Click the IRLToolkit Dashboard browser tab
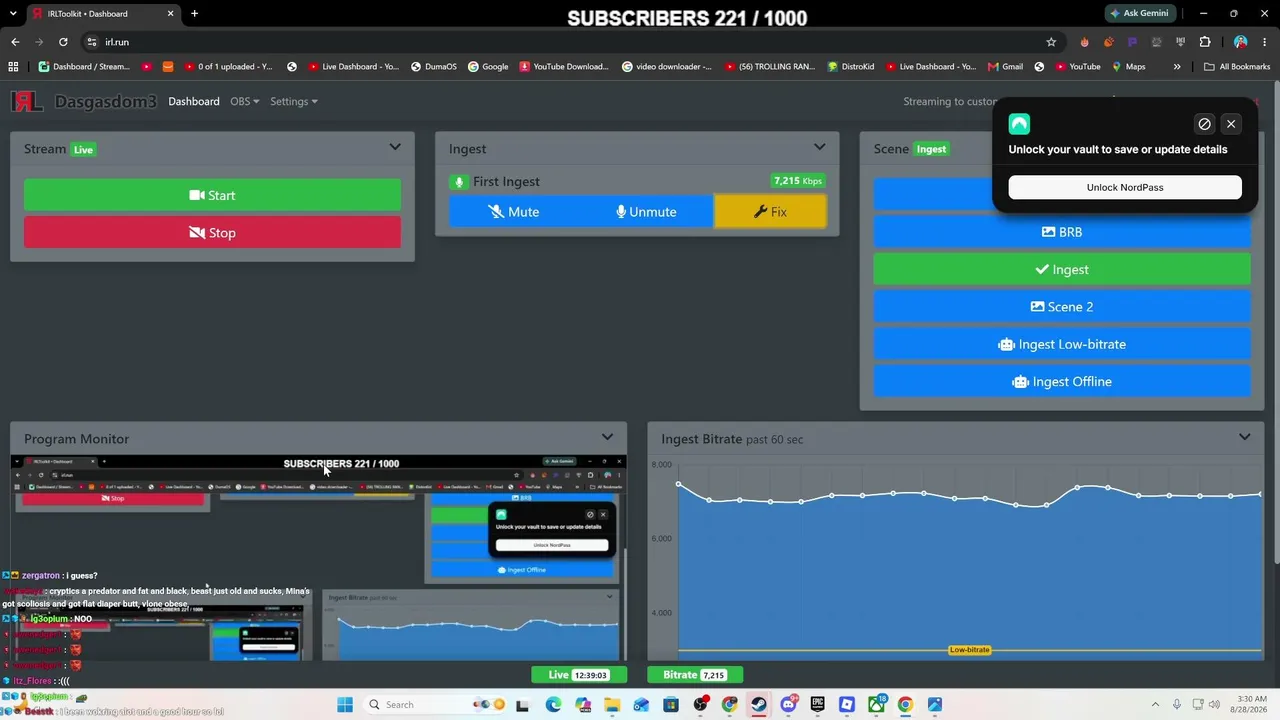This screenshot has height=720, width=1280. point(101,14)
